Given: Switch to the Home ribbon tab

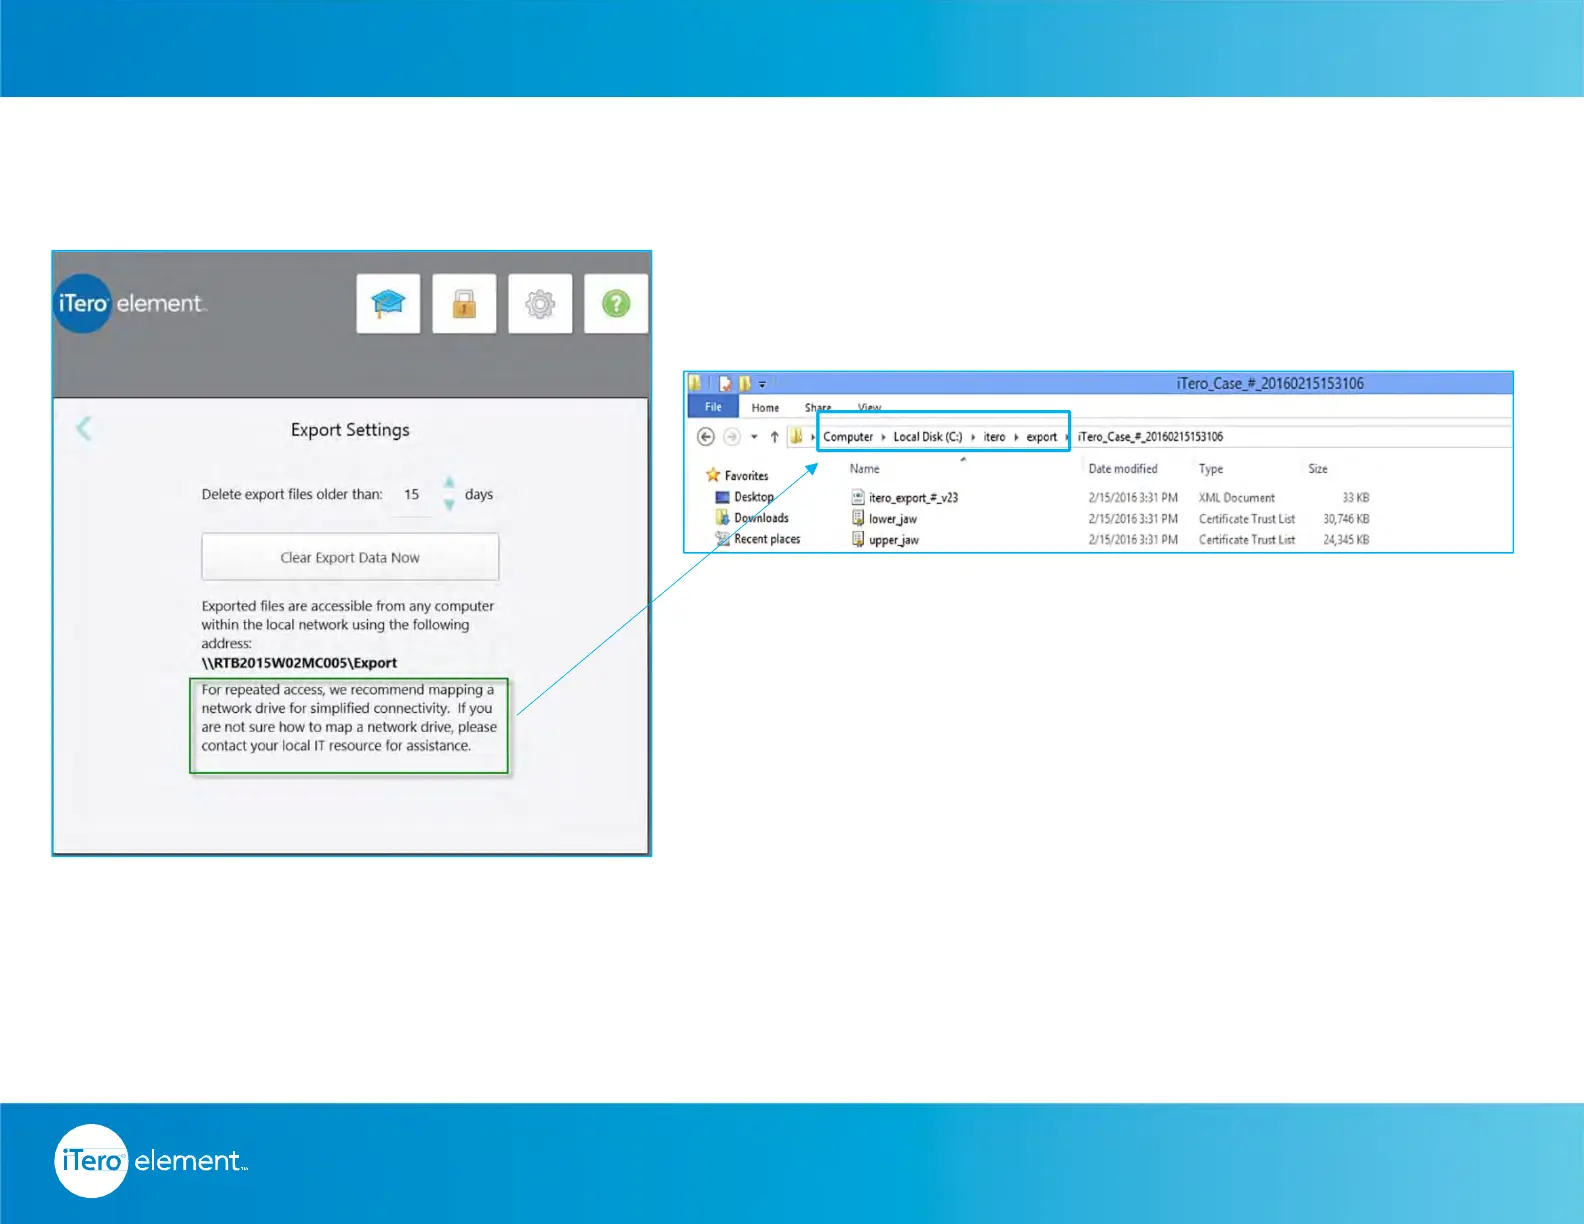Looking at the screenshot, I should [x=765, y=408].
